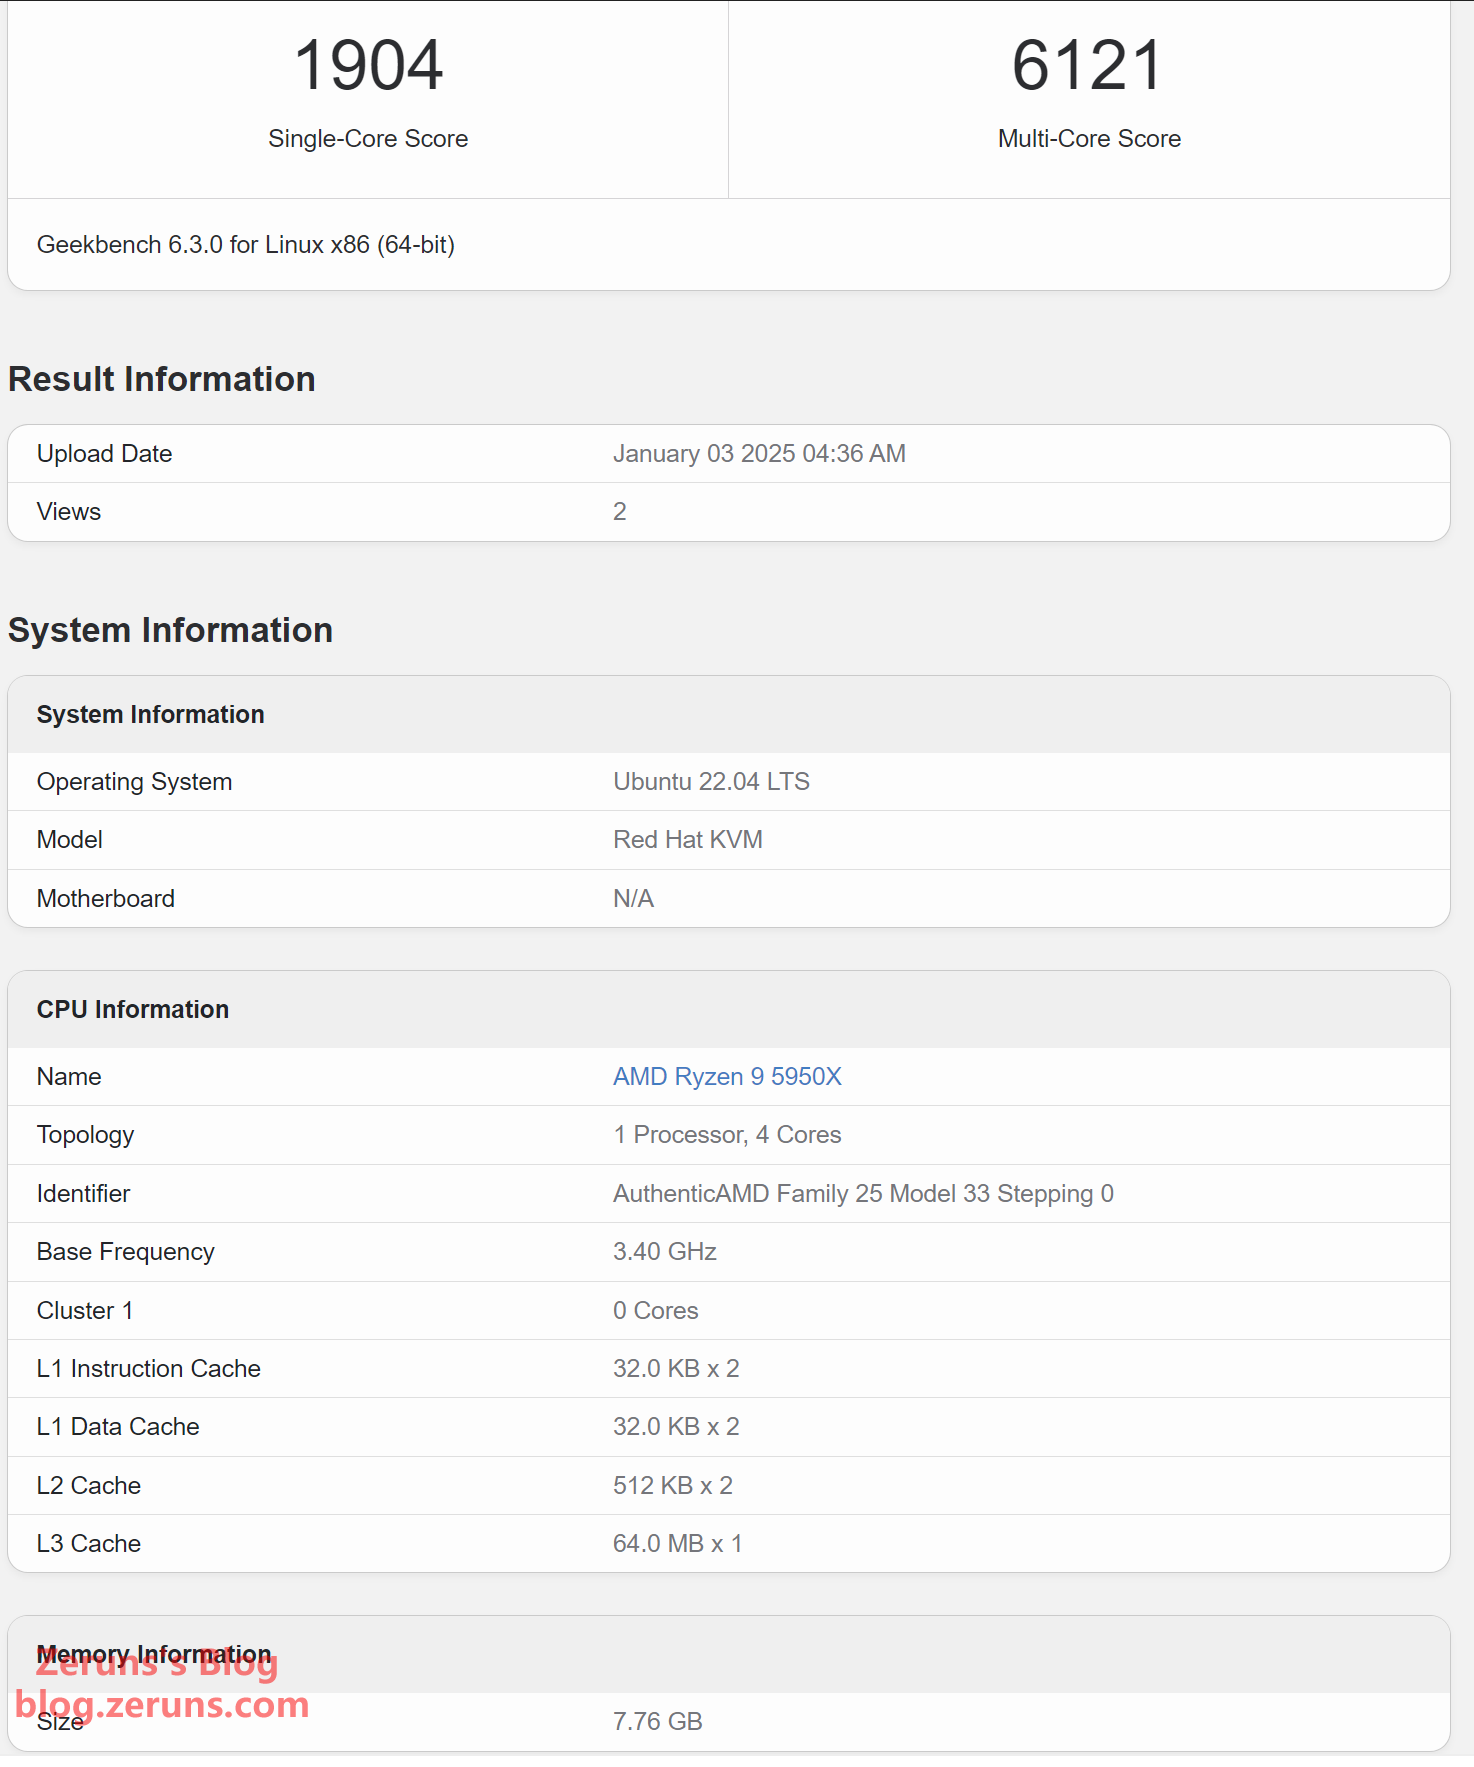Click the large System Information page heading
1474x1767 pixels.
170,631
